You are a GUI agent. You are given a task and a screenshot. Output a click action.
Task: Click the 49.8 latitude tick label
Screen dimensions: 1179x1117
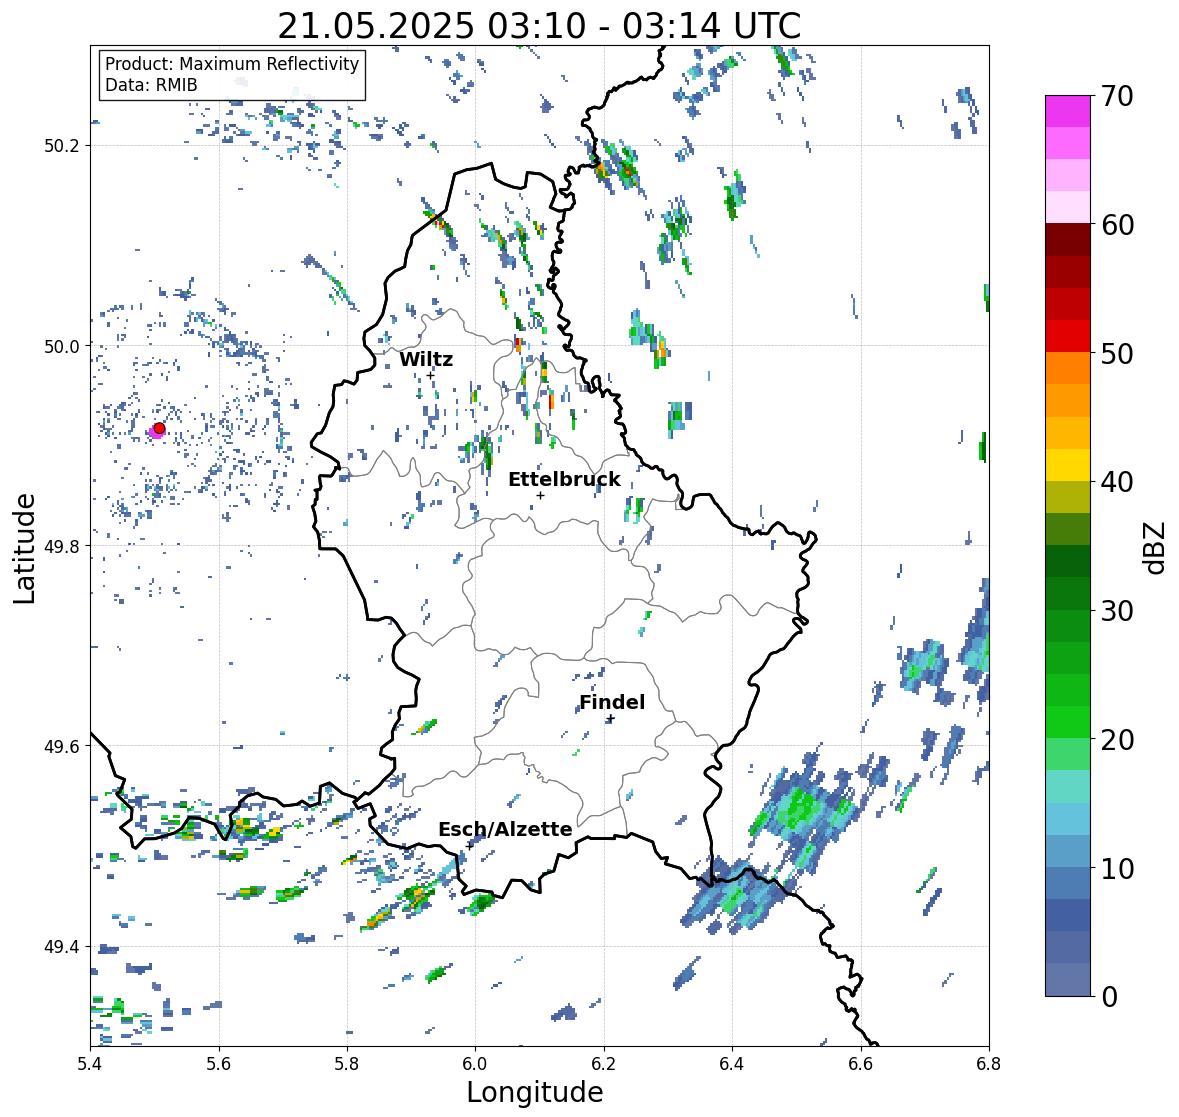coord(62,546)
